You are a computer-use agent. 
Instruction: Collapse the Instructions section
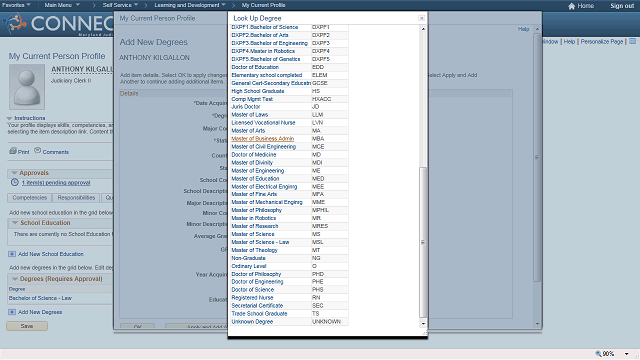9,118
